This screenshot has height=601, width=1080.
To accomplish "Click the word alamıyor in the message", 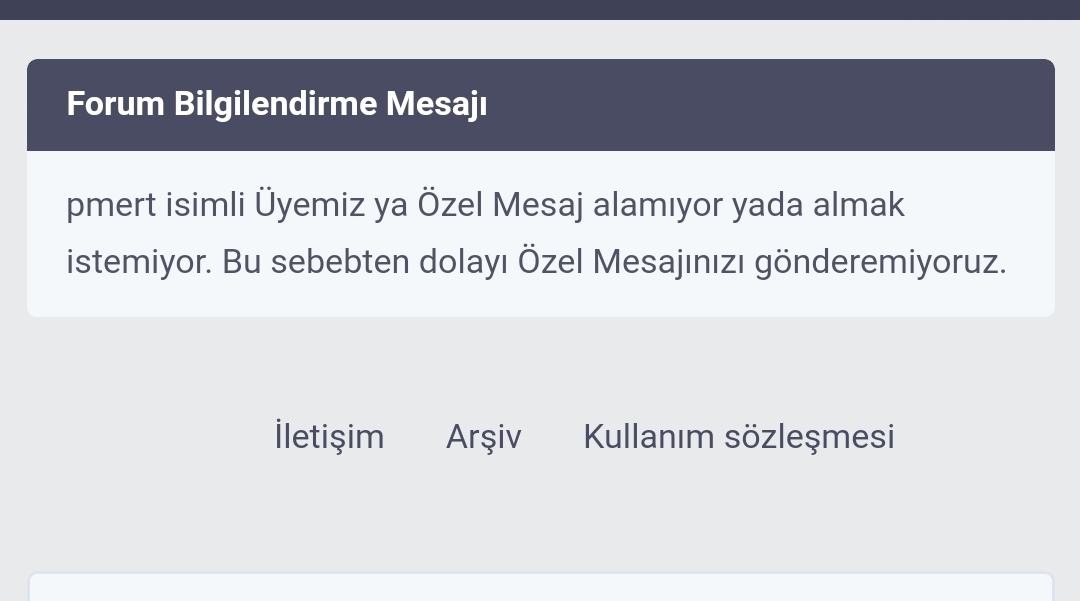I will [657, 205].
